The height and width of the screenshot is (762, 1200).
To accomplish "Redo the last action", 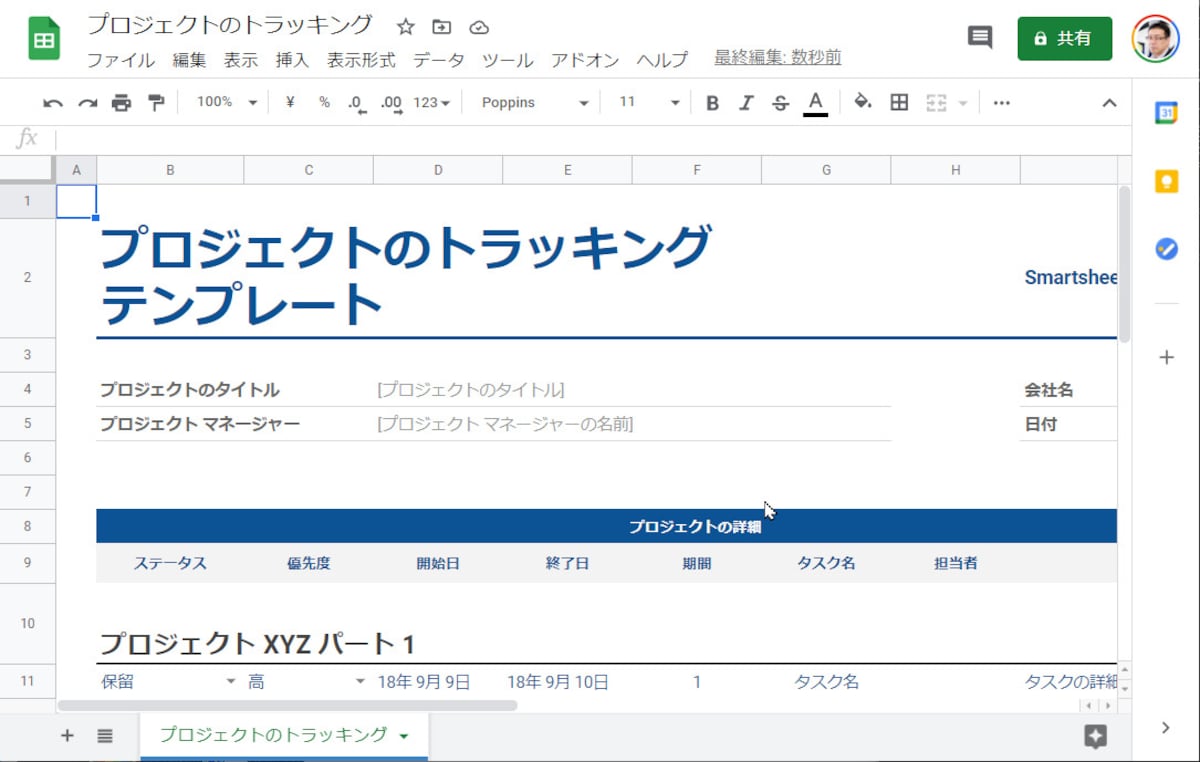I will coord(88,102).
